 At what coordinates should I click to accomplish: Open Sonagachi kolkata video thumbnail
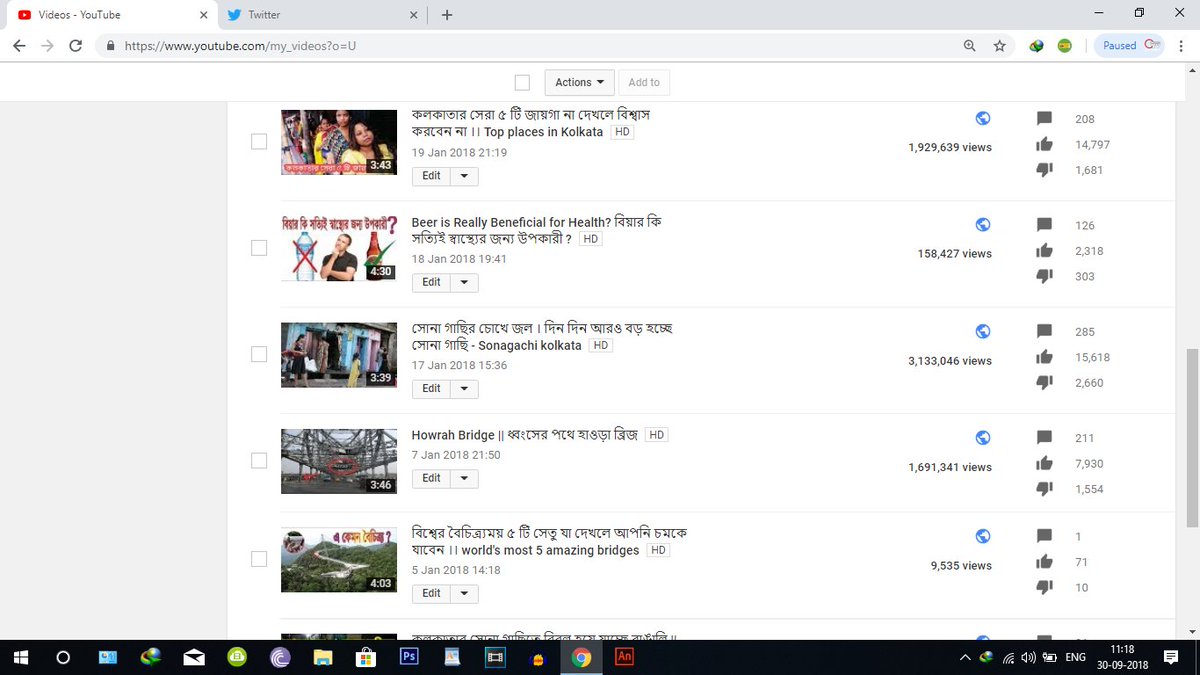click(x=339, y=355)
